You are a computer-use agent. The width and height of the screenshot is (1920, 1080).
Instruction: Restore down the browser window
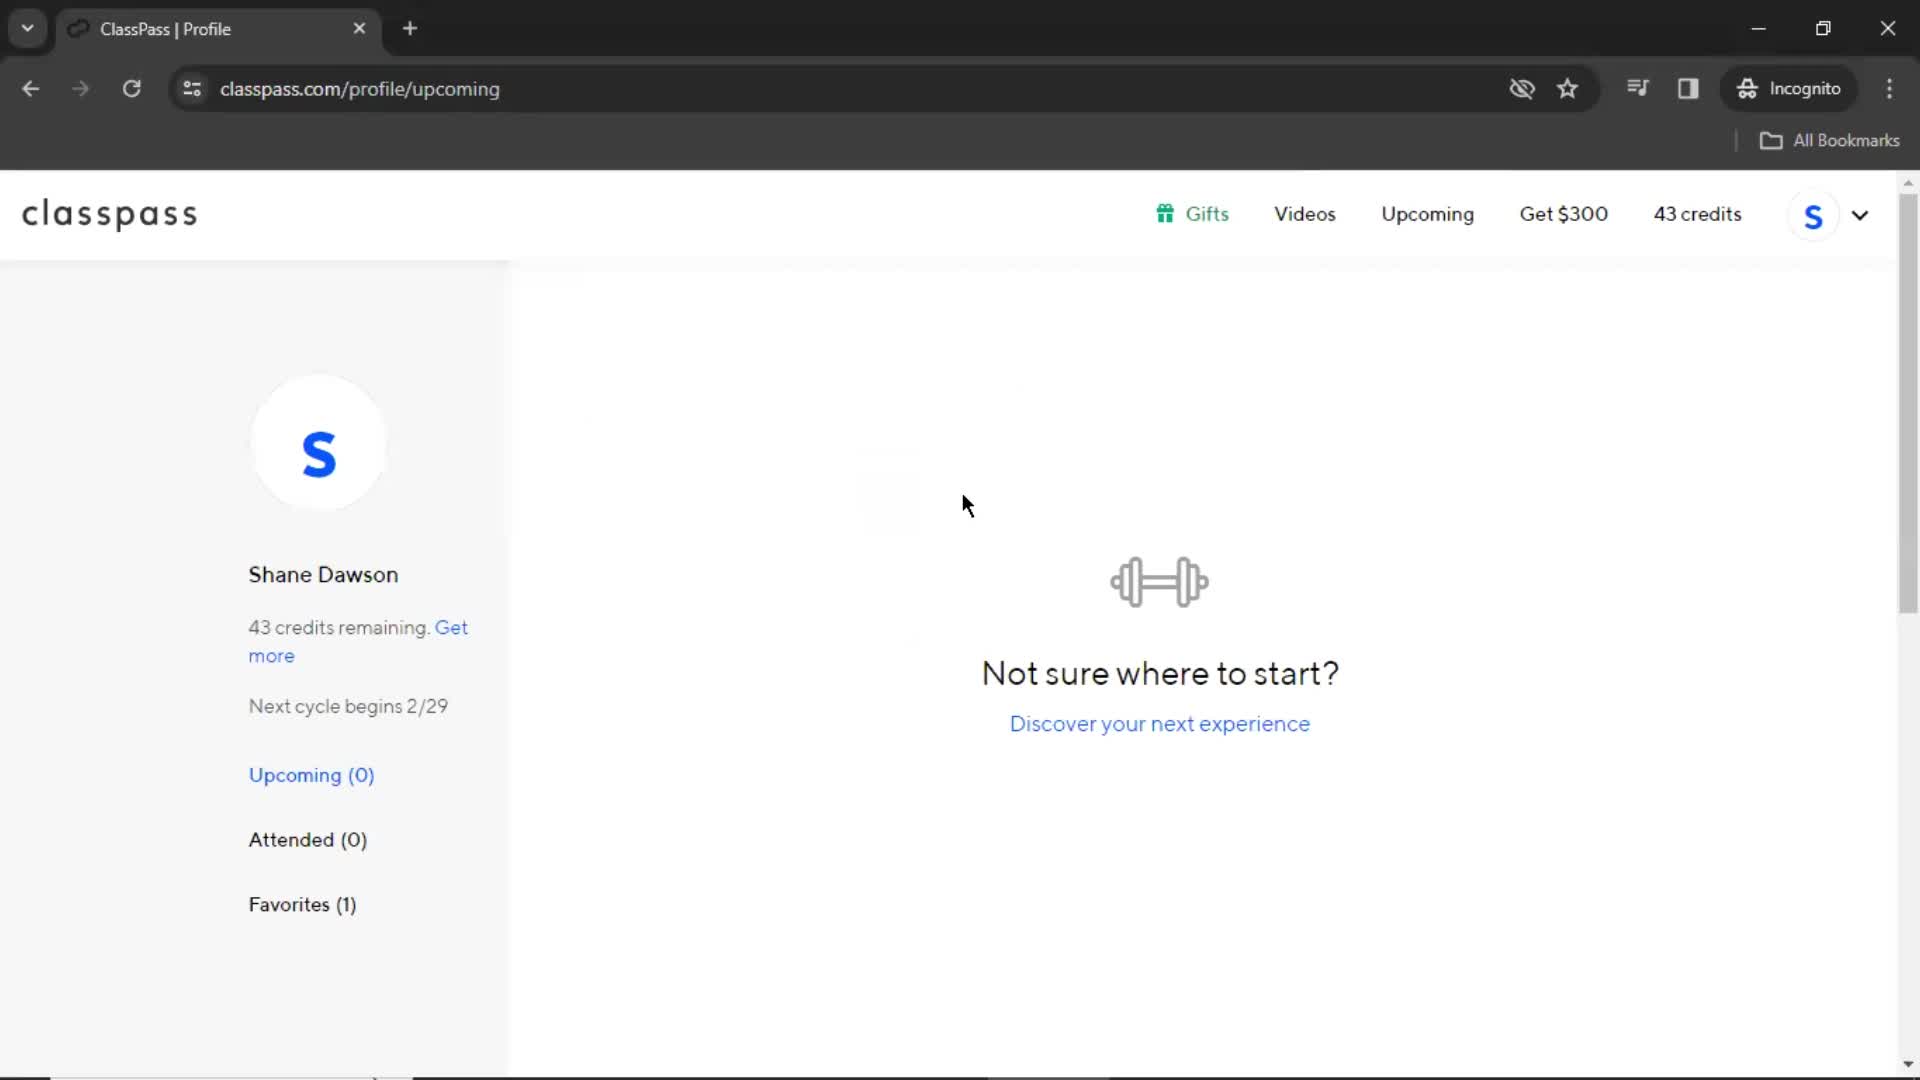point(1823,29)
